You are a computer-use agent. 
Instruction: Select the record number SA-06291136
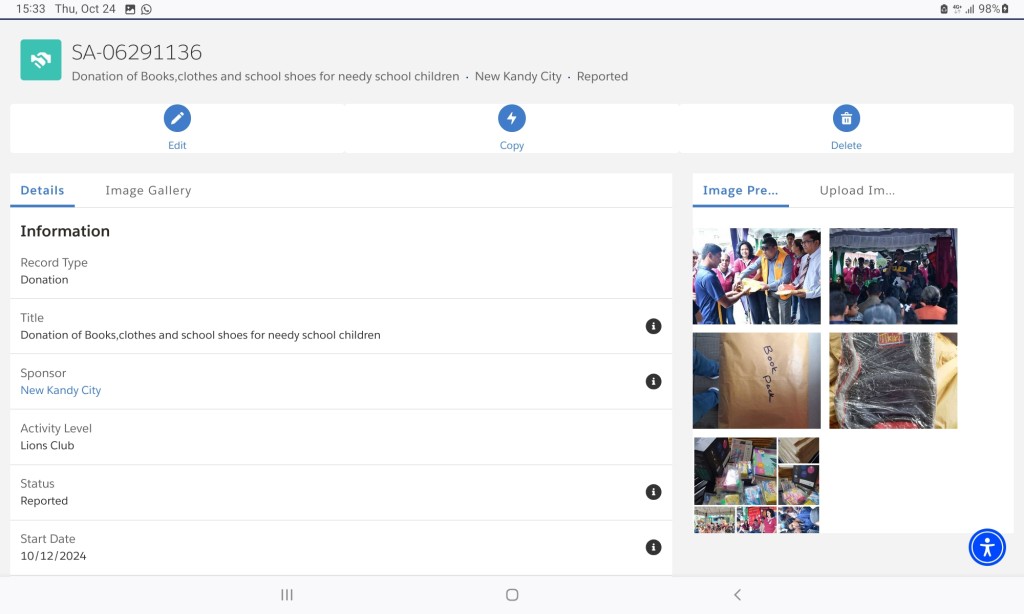(136, 52)
